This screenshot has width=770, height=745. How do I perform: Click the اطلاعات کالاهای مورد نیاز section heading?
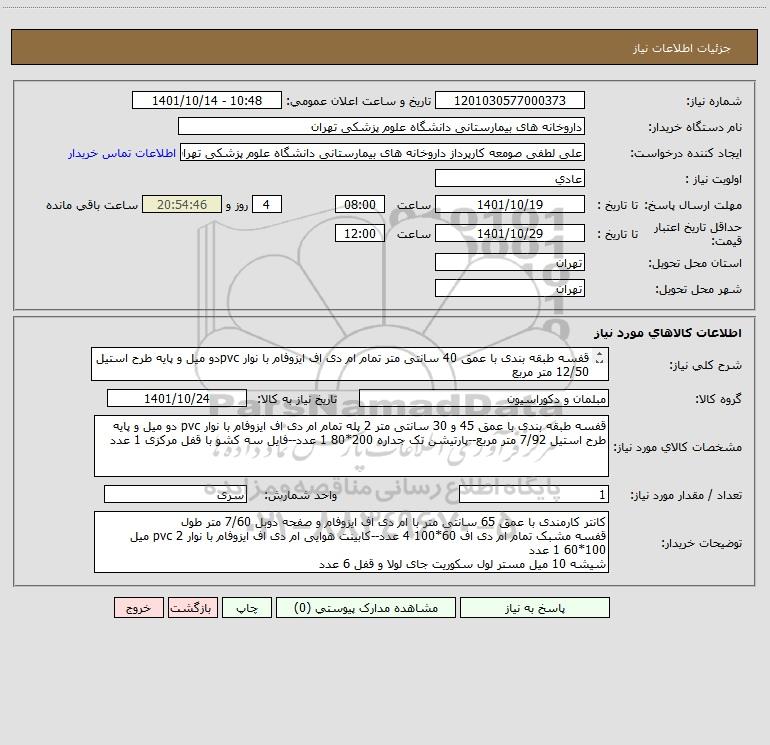click(x=668, y=333)
